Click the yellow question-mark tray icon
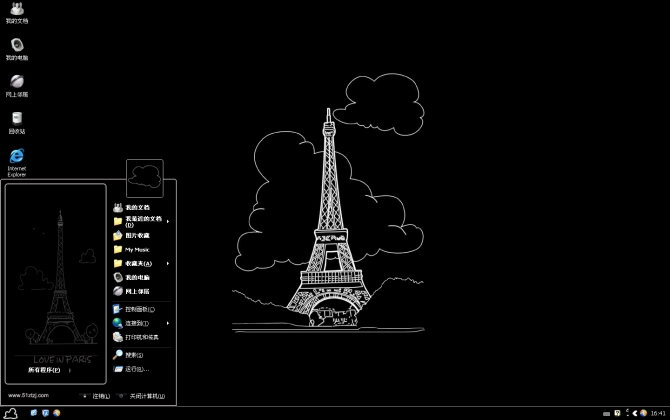 617,413
